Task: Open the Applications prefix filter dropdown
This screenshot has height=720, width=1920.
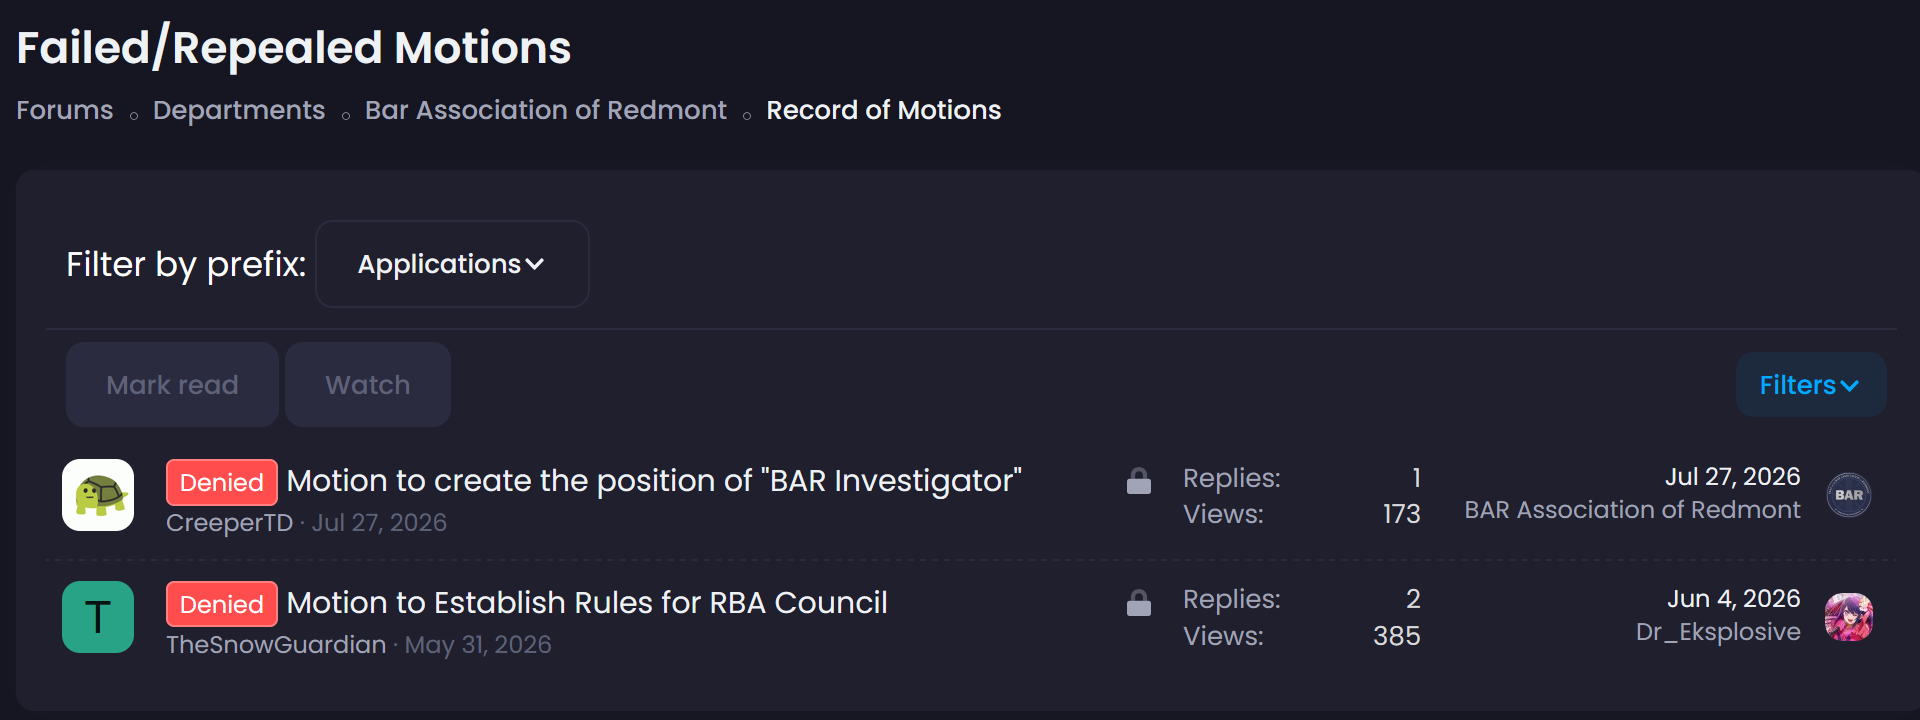Action: click(452, 264)
